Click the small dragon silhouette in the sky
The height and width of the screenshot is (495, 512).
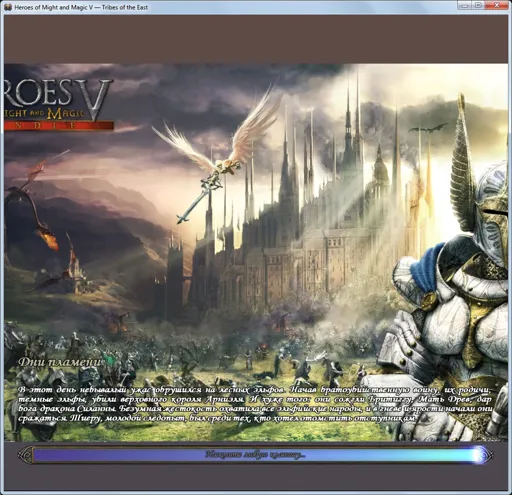(428, 128)
